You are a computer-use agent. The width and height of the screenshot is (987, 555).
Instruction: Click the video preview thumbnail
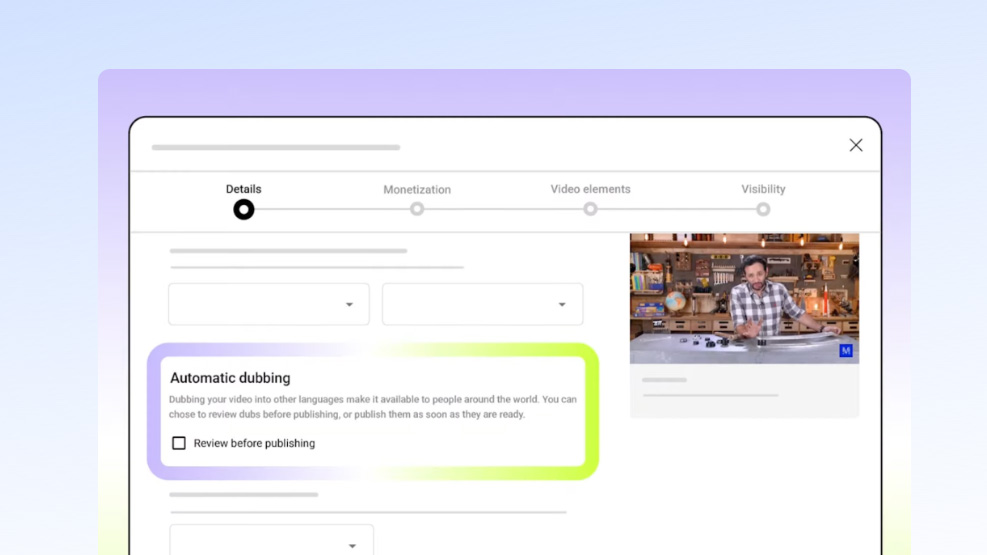(x=744, y=298)
